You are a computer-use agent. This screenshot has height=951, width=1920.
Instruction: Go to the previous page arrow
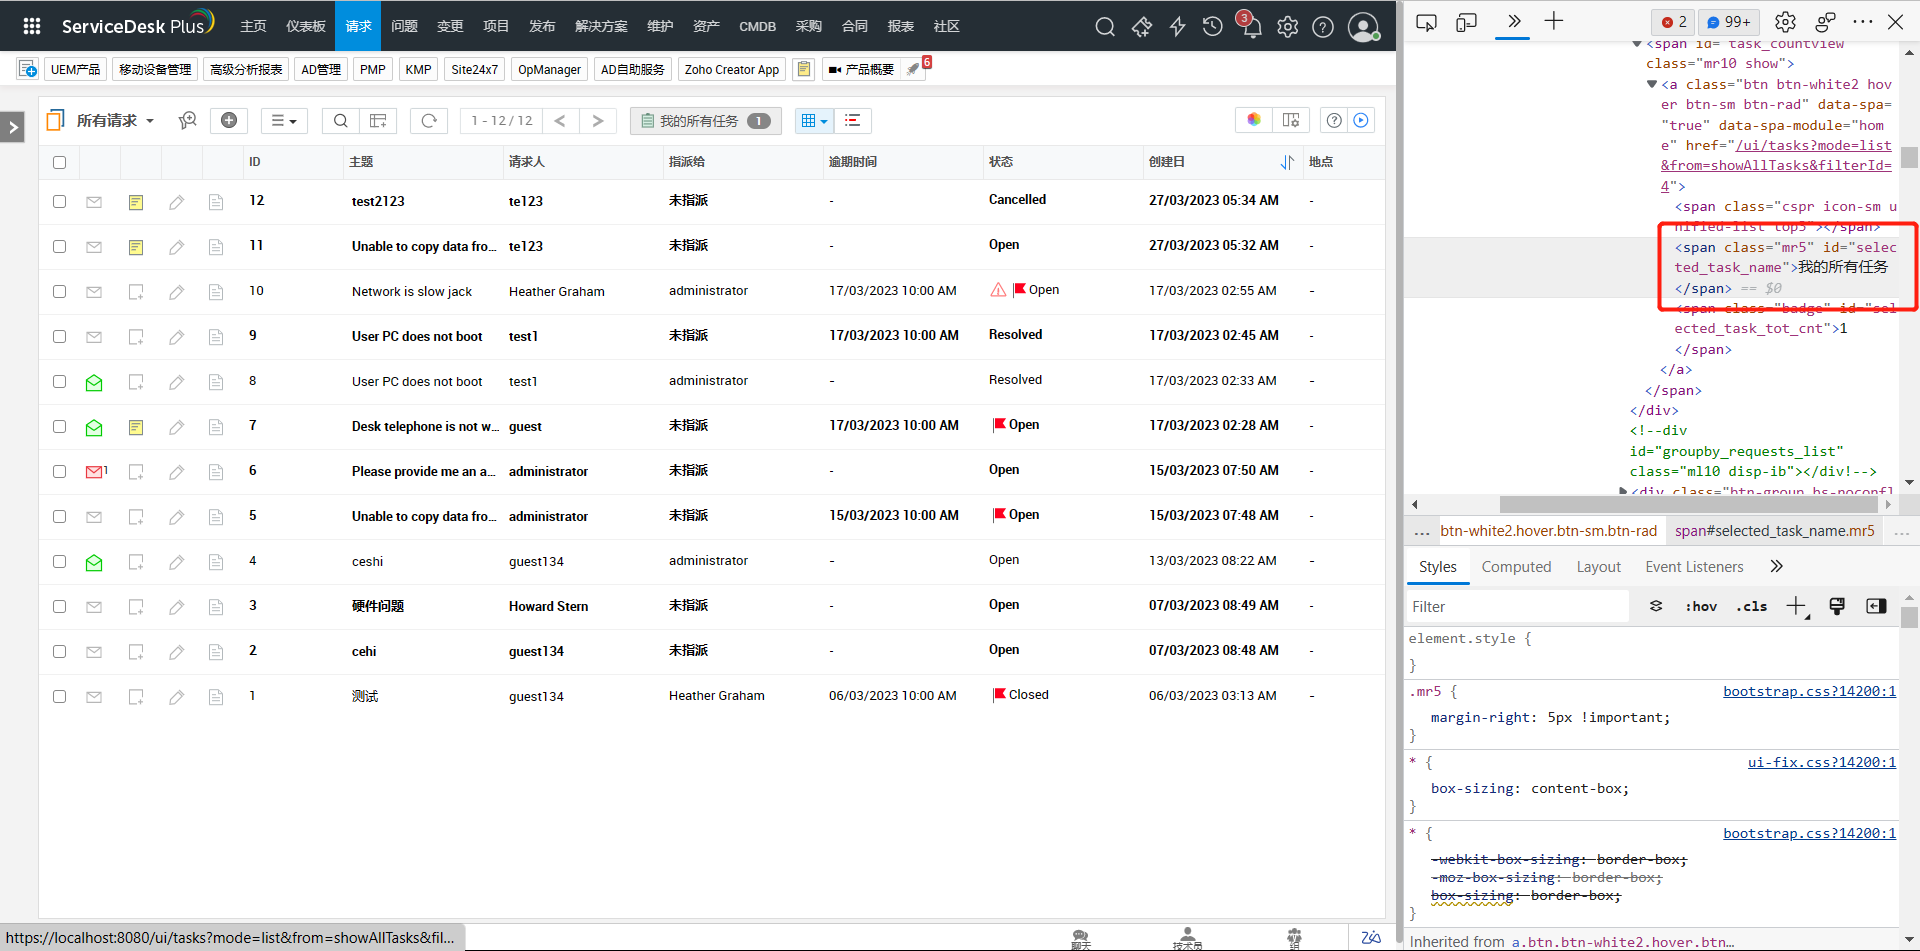(x=560, y=121)
